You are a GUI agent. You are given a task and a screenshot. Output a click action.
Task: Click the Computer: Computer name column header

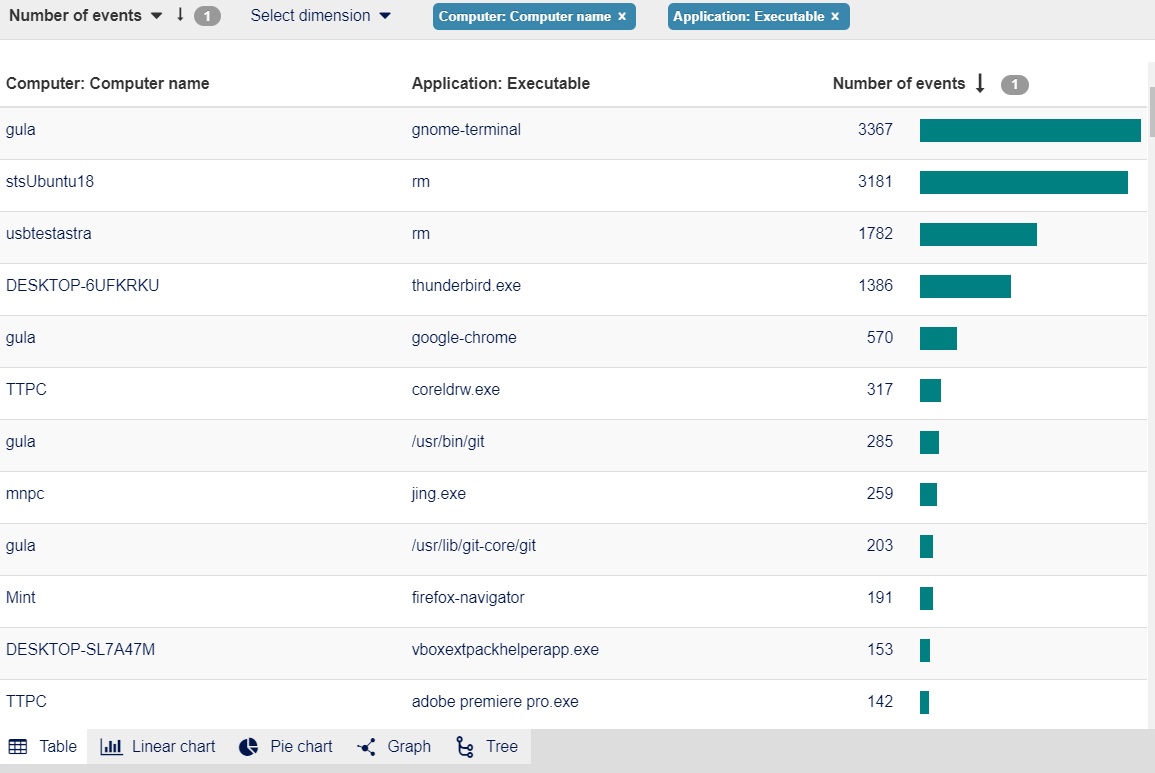click(x=108, y=84)
